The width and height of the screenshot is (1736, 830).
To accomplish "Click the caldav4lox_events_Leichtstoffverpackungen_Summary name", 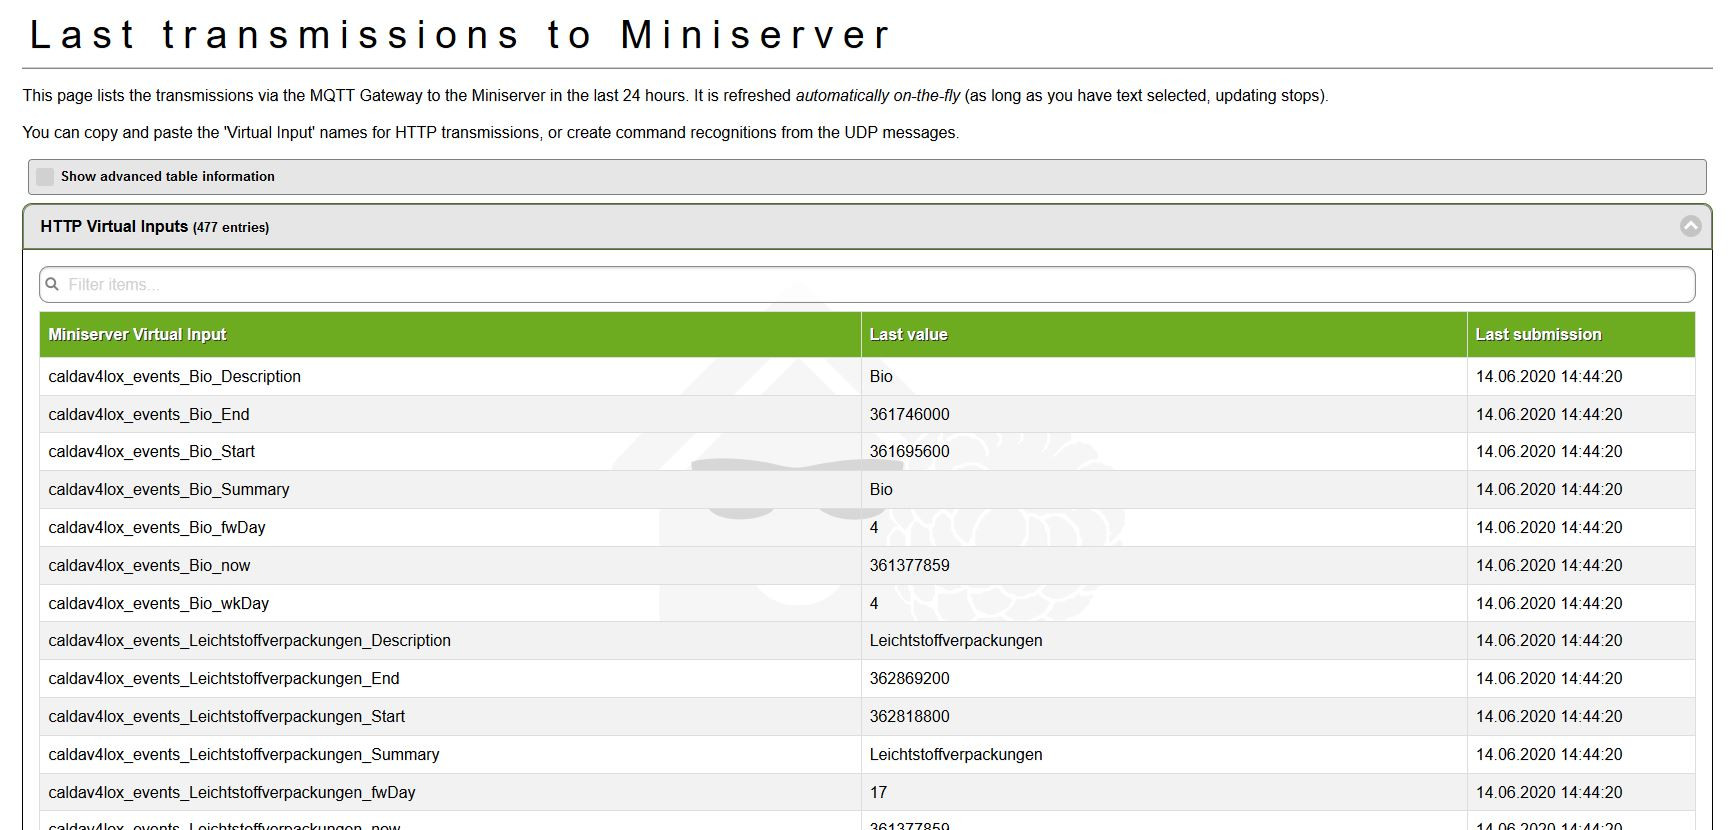I will [244, 755].
